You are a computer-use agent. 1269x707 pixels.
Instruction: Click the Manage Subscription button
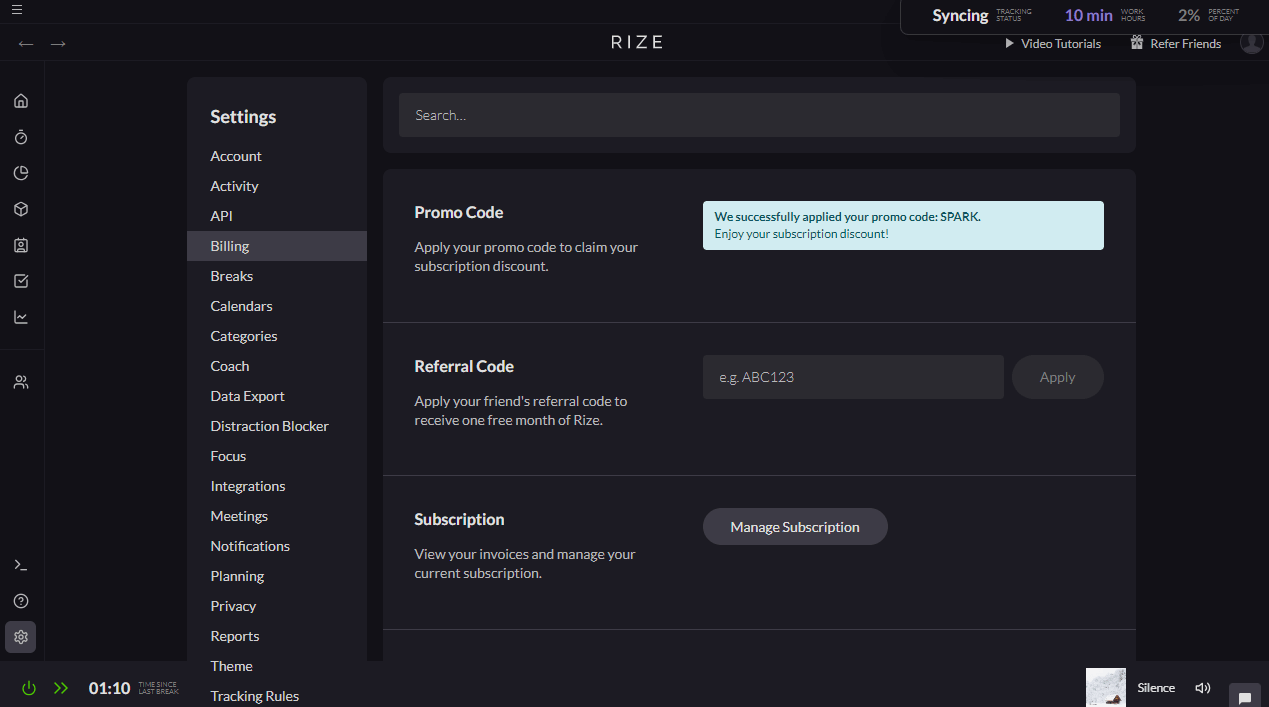point(795,527)
